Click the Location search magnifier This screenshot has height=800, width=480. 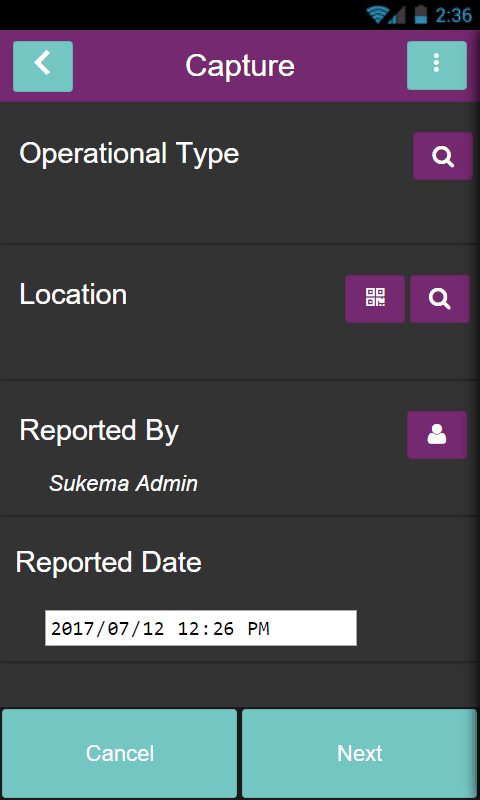[440, 299]
